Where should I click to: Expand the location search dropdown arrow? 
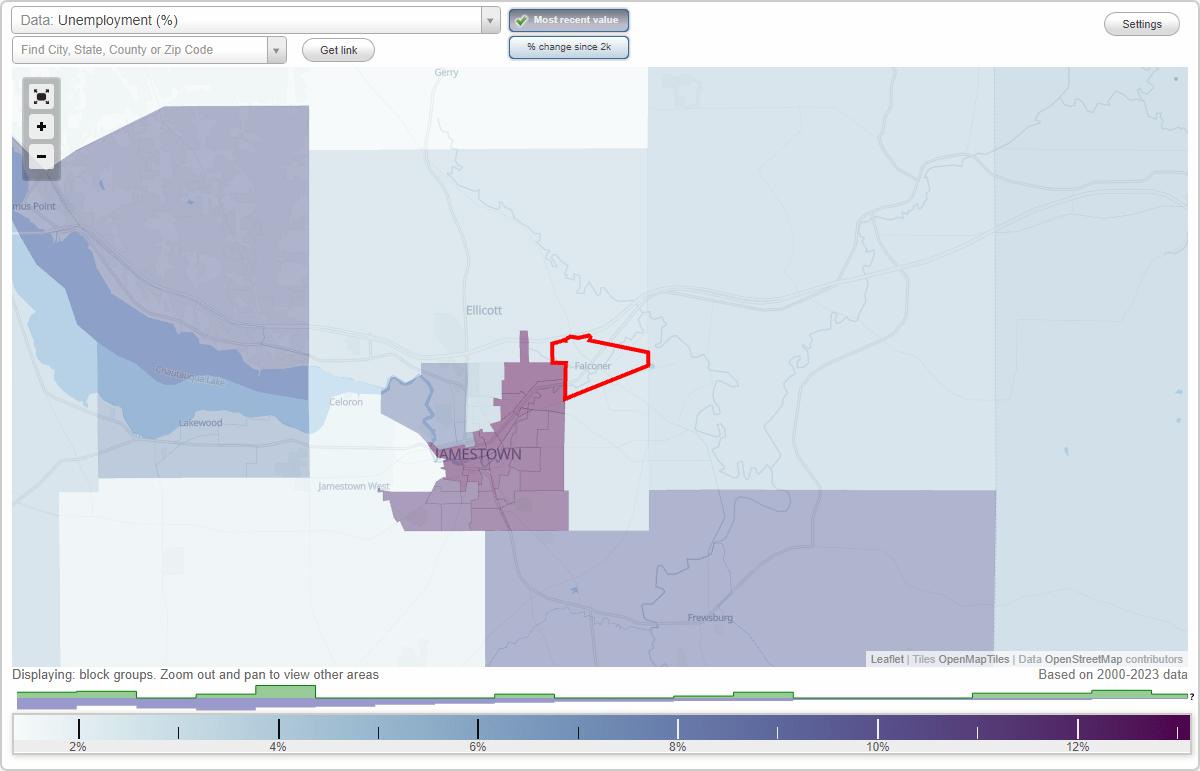tap(277, 49)
